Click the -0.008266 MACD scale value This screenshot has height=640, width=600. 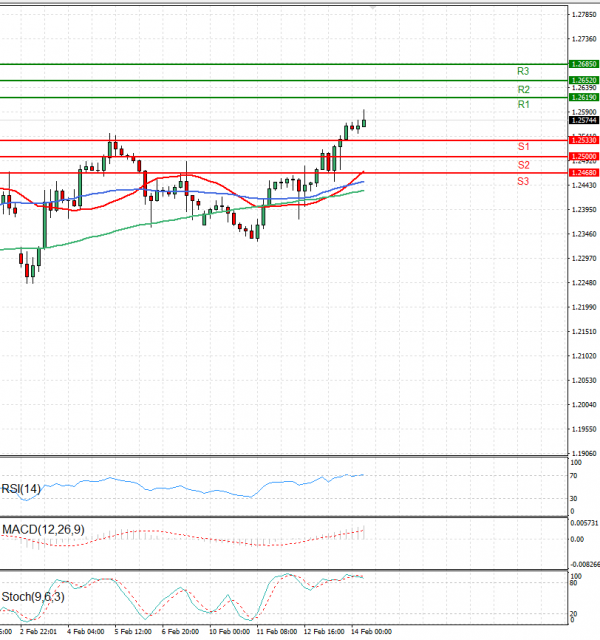[x=585, y=564]
